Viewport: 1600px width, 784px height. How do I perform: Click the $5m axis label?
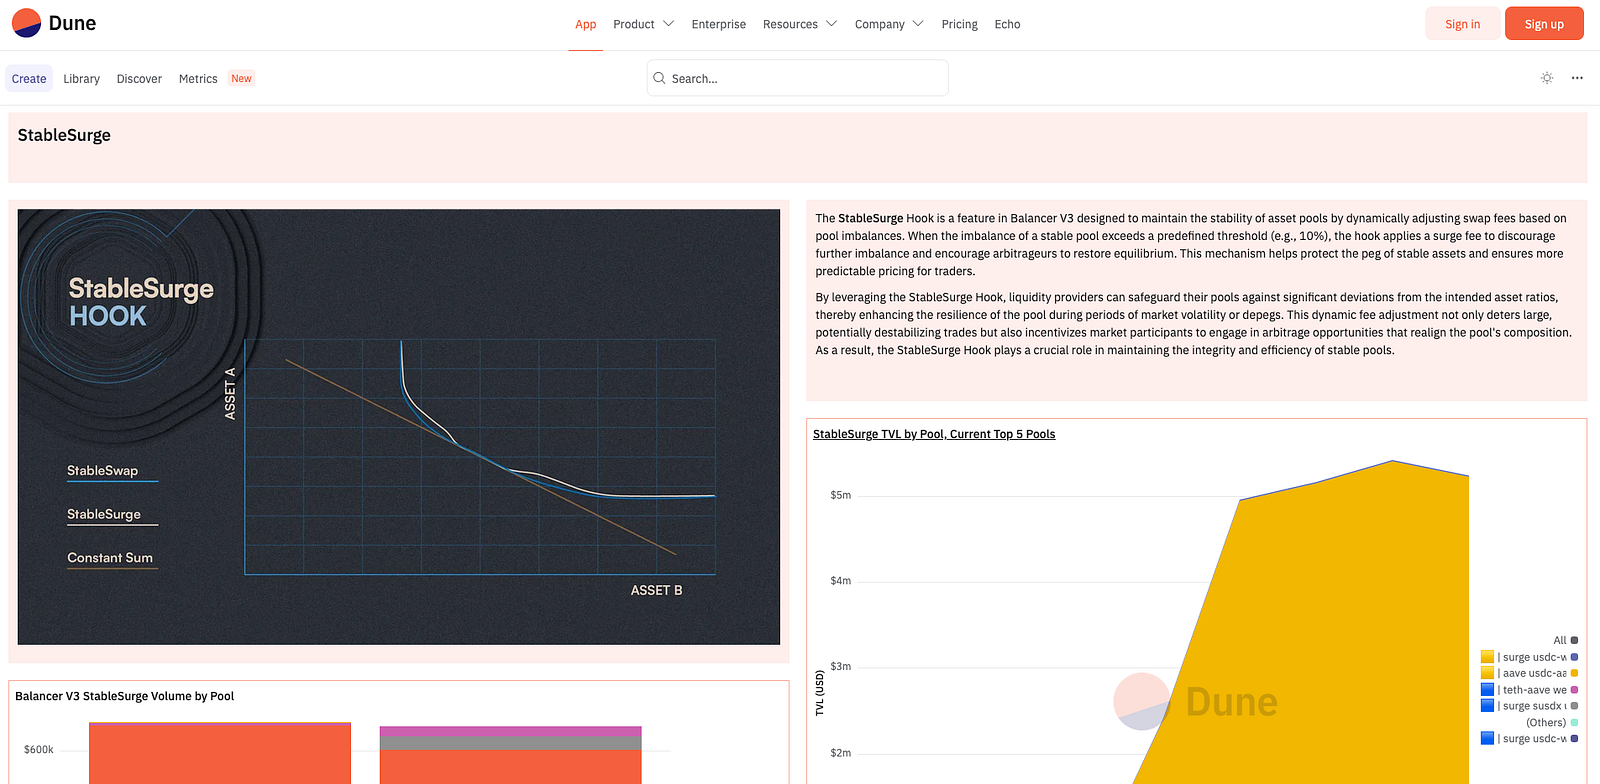[841, 495]
